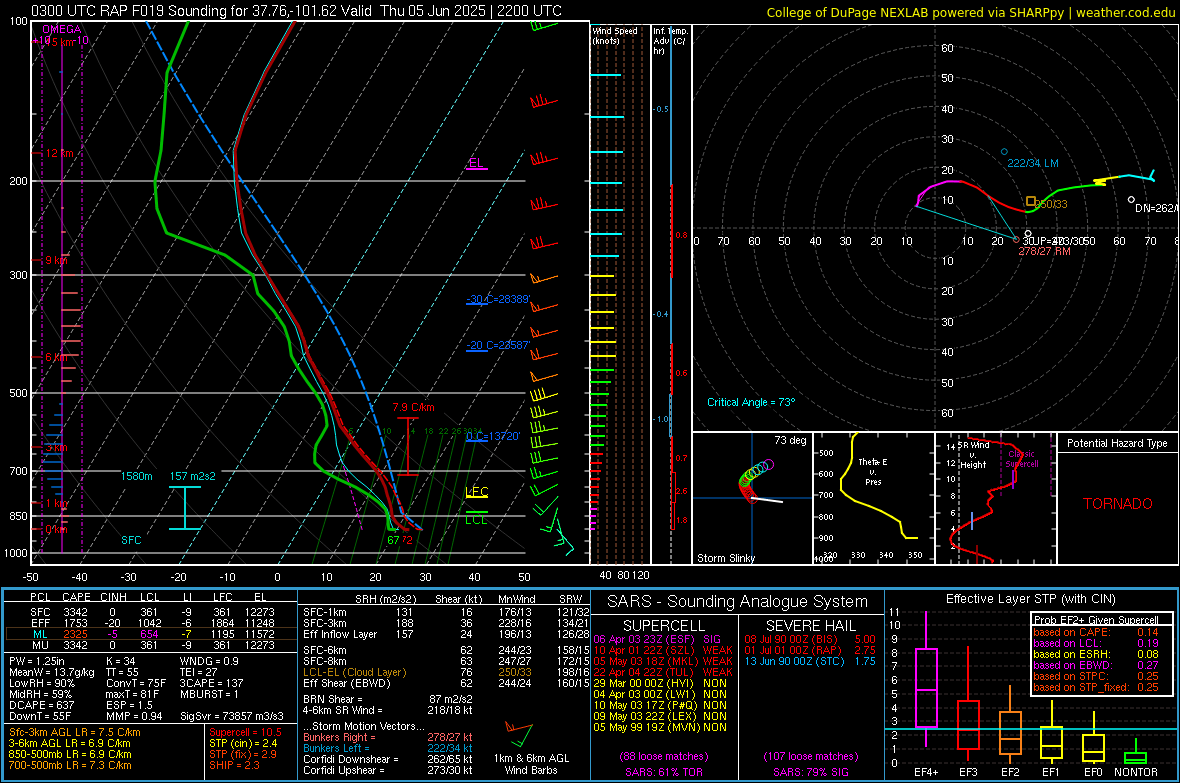The width and height of the screenshot is (1180, 783).
Task: Click the Potential Hazard Type header
Action: pyautogui.click(x=1117, y=443)
